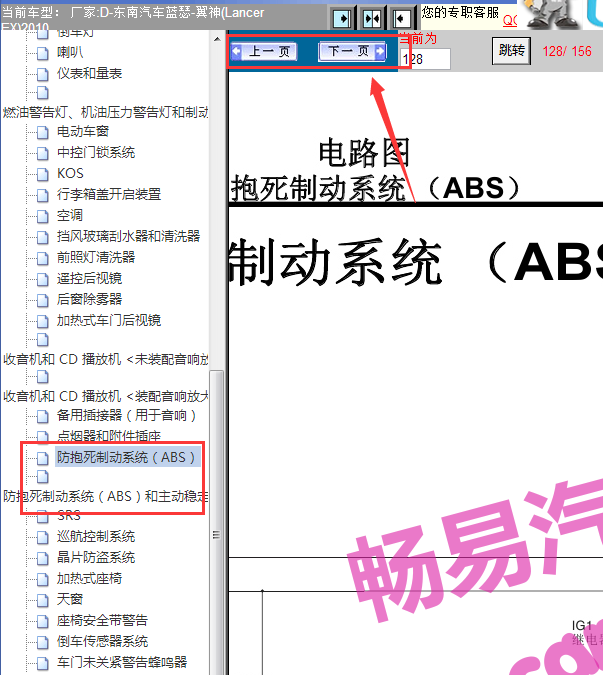Click the document icon beside 车门未关紧警告蜂鸣器
The width and height of the screenshot is (603, 675).
tap(43, 663)
